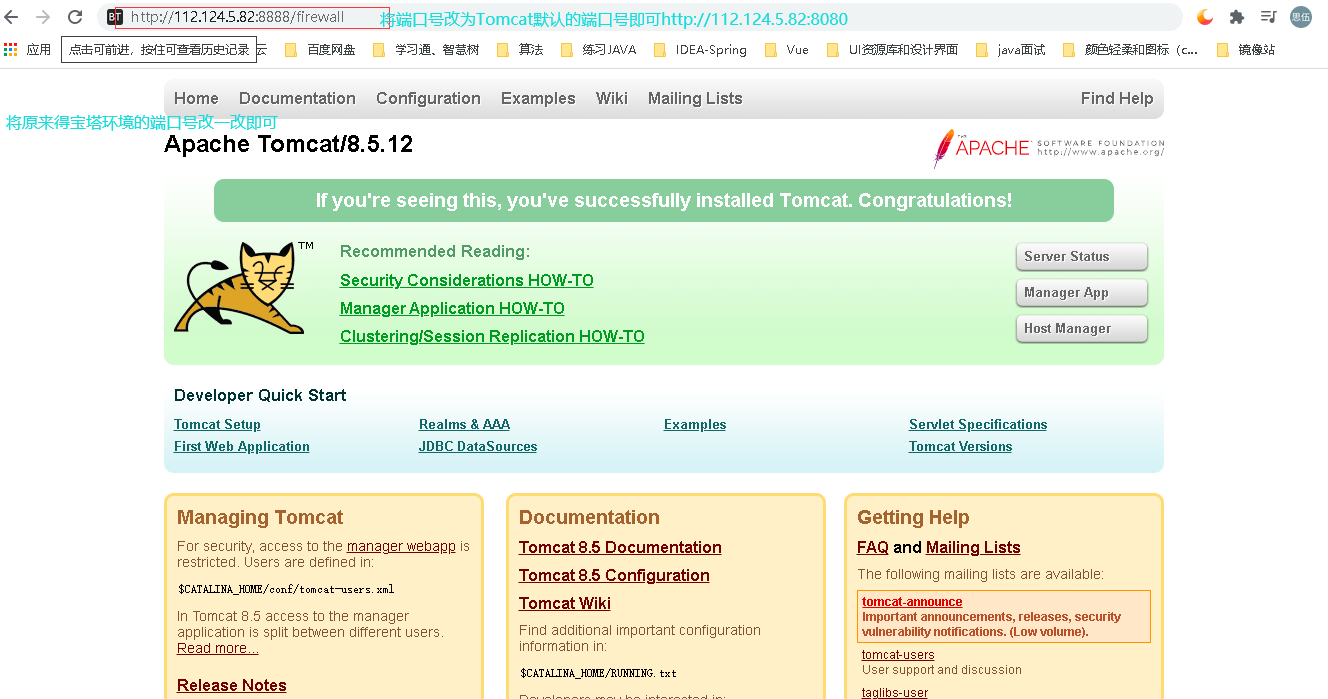Open the taglibs-user mailing list link

pyautogui.click(x=895, y=692)
